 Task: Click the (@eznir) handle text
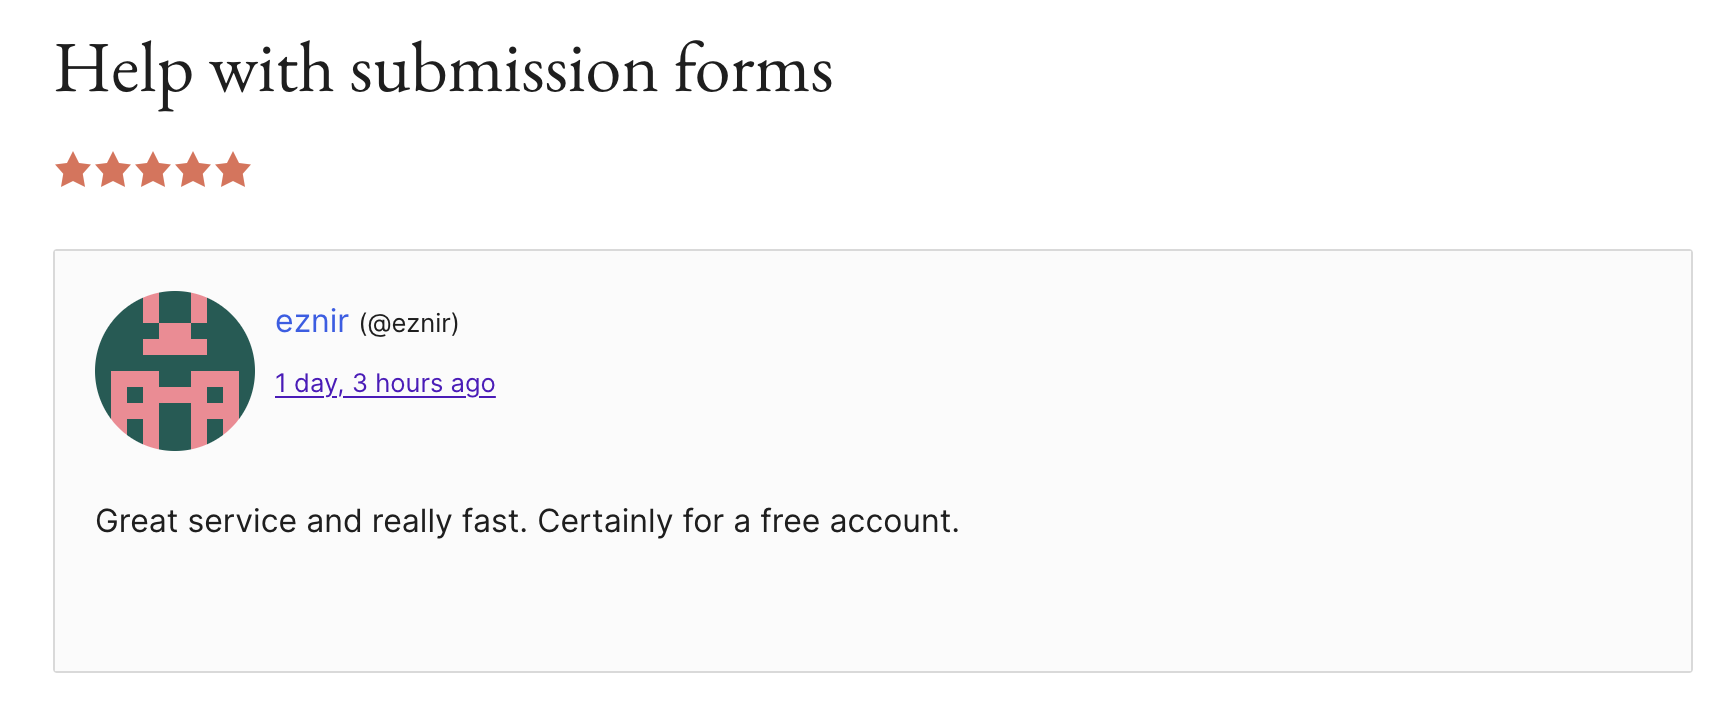[409, 324]
